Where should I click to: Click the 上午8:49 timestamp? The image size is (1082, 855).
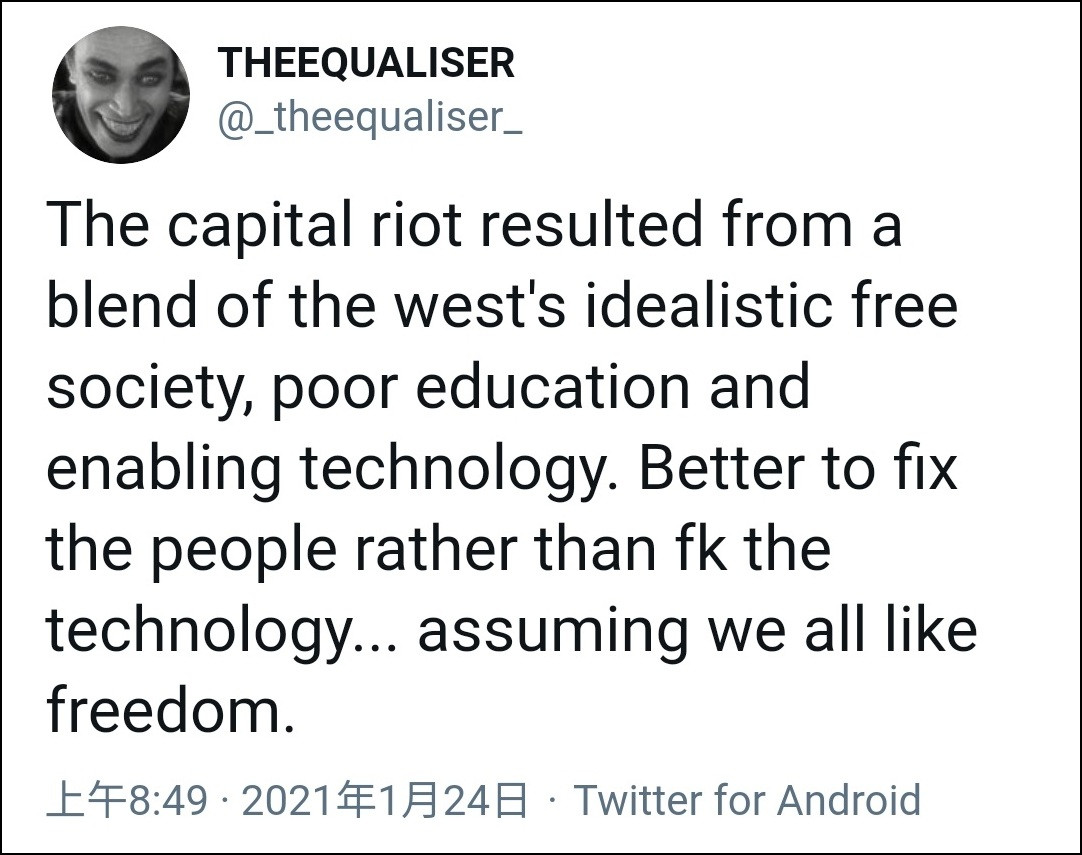click(x=127, y=800)
